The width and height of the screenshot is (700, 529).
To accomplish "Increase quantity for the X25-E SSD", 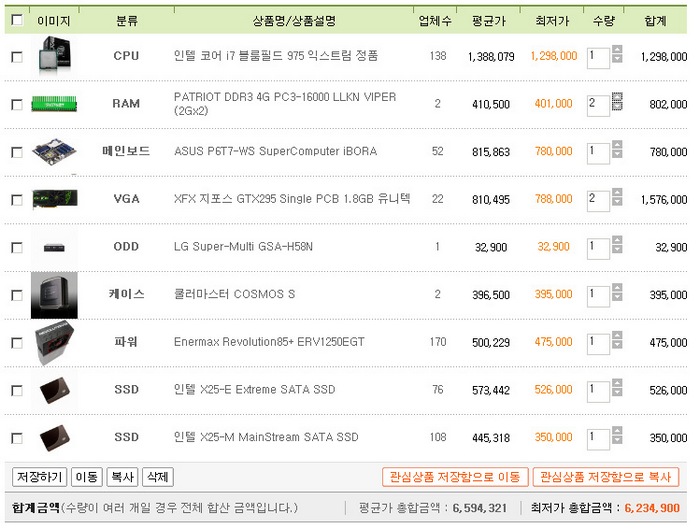I will pyautogui.click(x=617, y=383).
